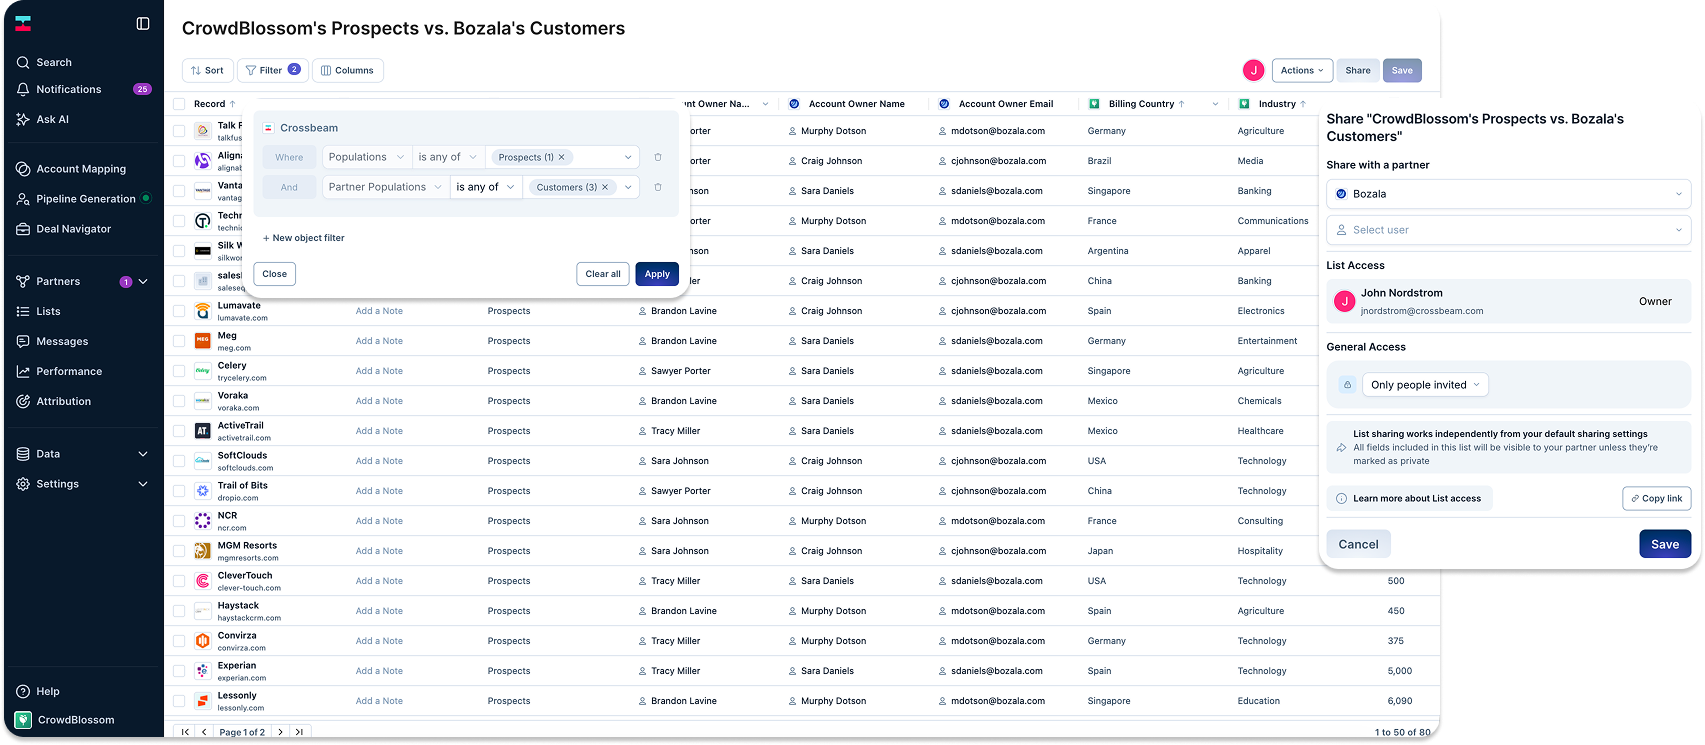The image size is (1705, 745).
Task: Open the Only people invited access dropdown
Action: 1425,385
